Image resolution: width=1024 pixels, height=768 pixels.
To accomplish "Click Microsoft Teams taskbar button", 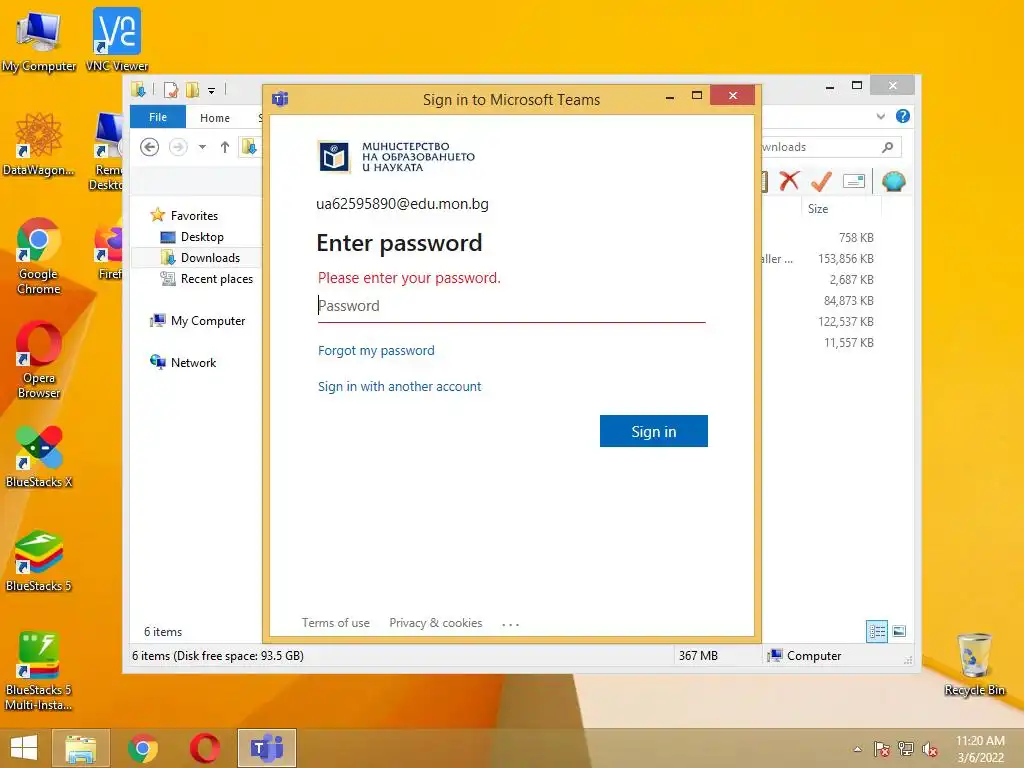I will click(x=267, y=748).
